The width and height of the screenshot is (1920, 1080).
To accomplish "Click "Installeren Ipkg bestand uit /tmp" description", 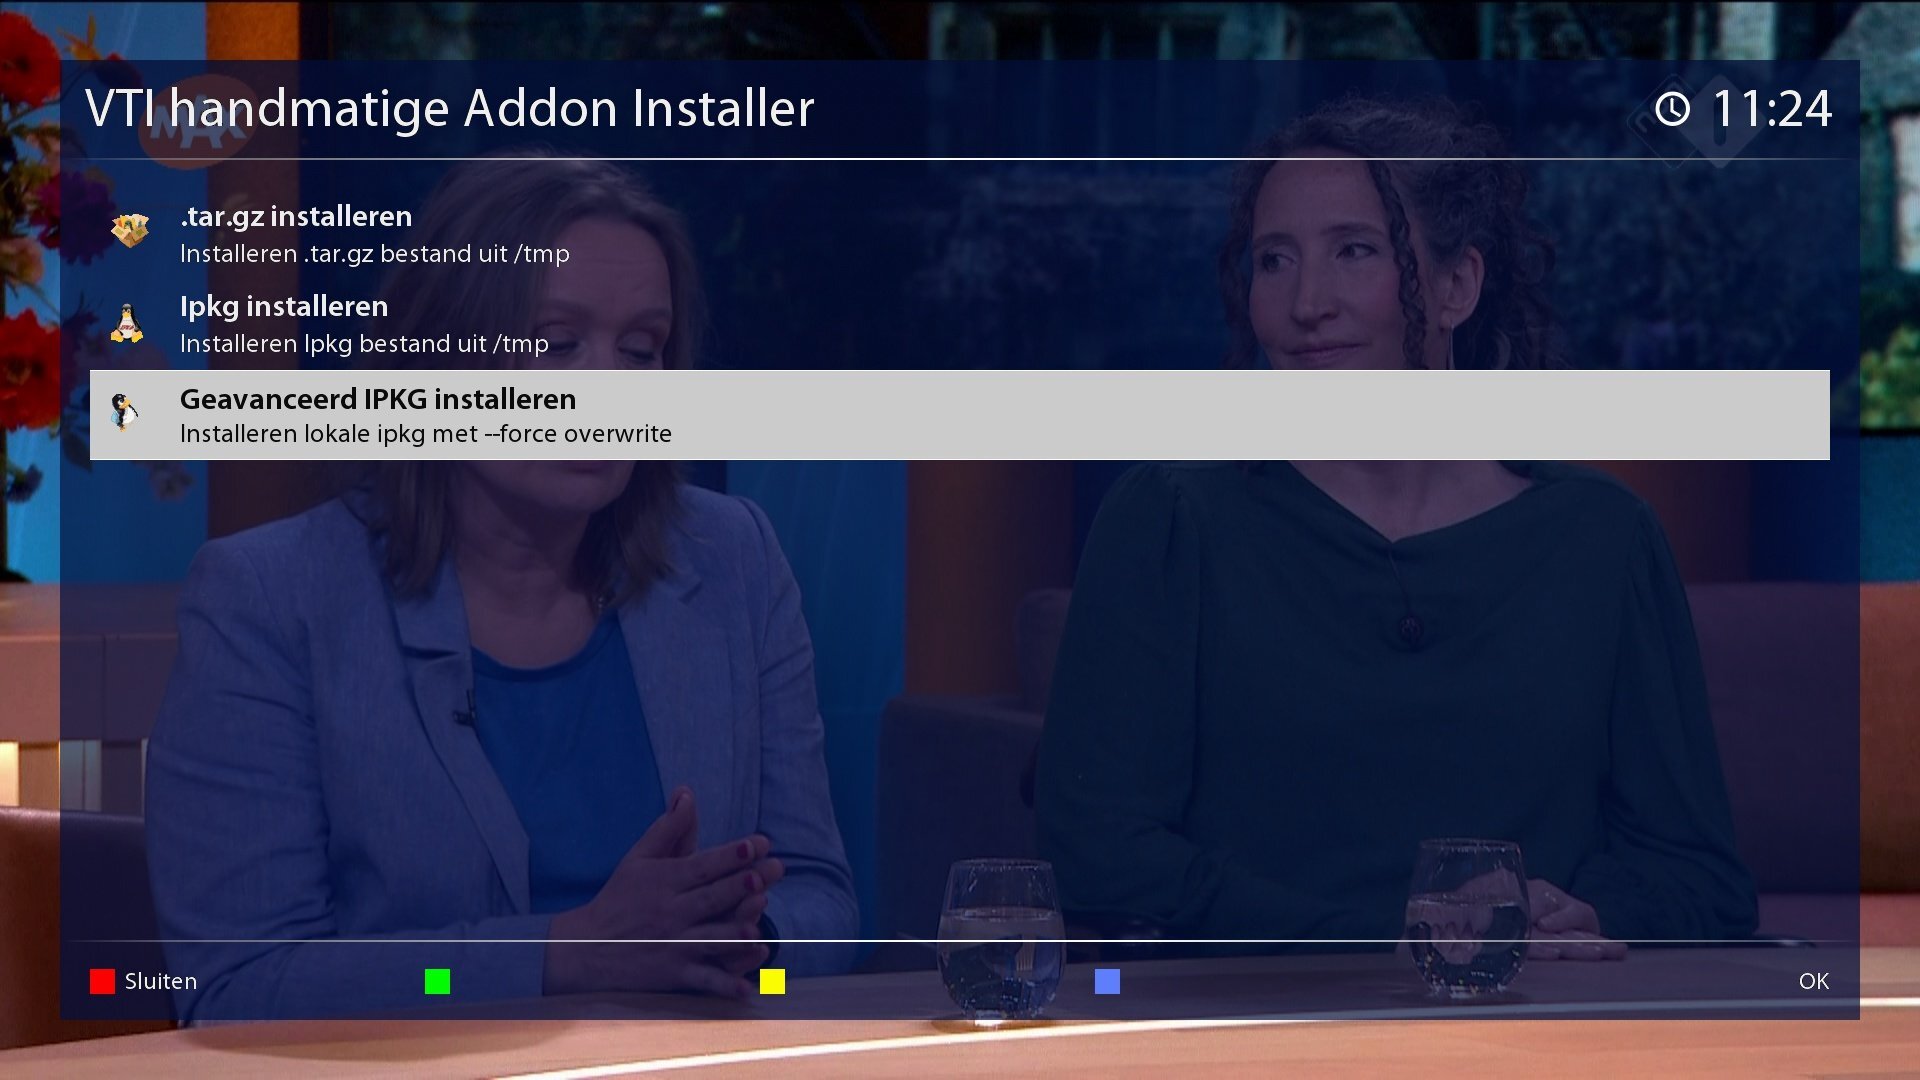I will point(364,344).
